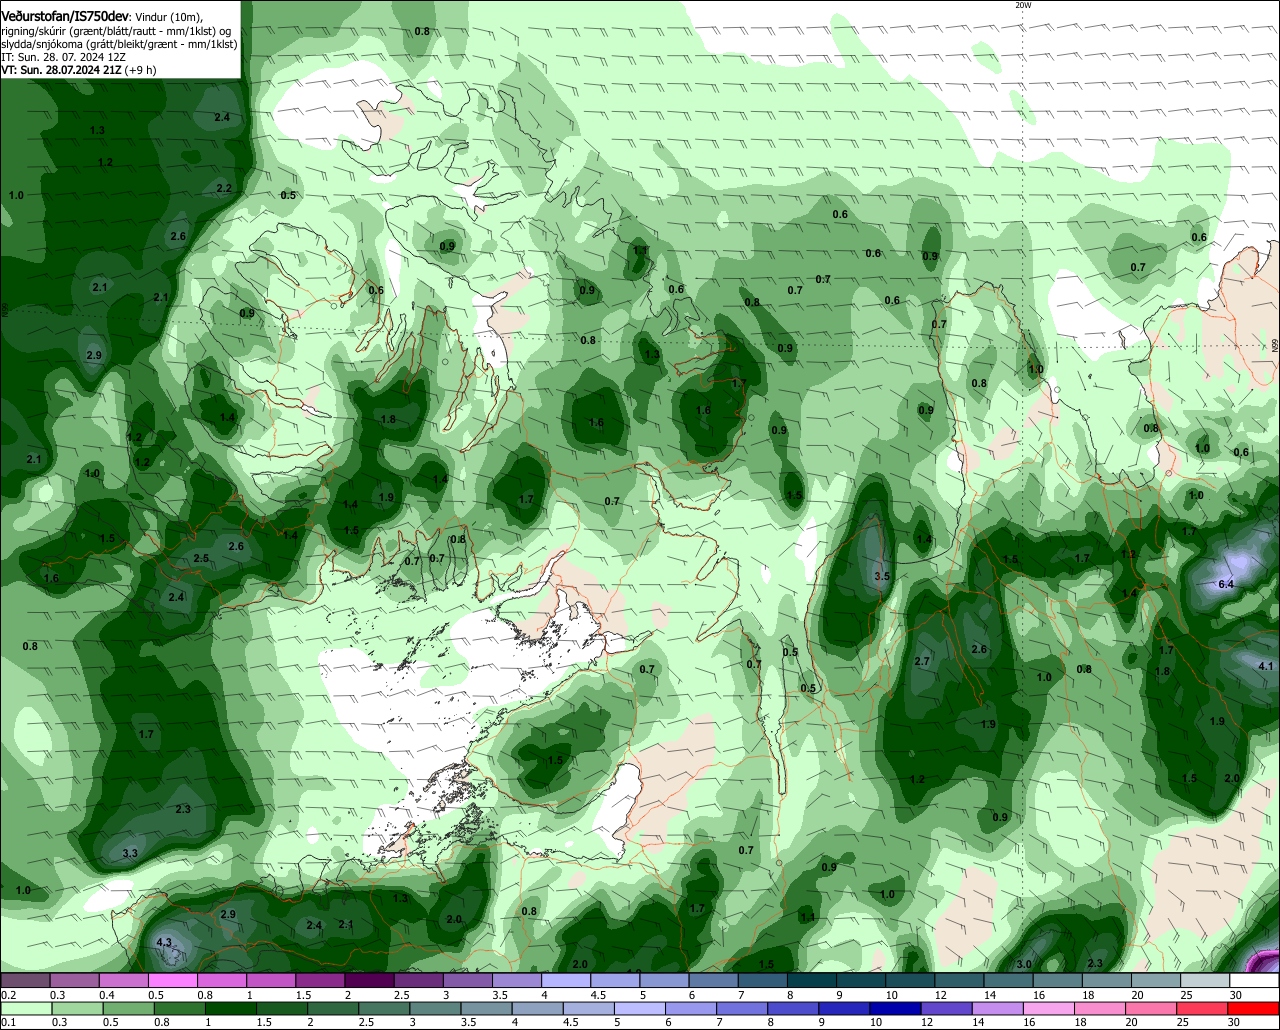Click the white swatch ending the top legend row
1280x1030 pixels.
[1254, 981]
